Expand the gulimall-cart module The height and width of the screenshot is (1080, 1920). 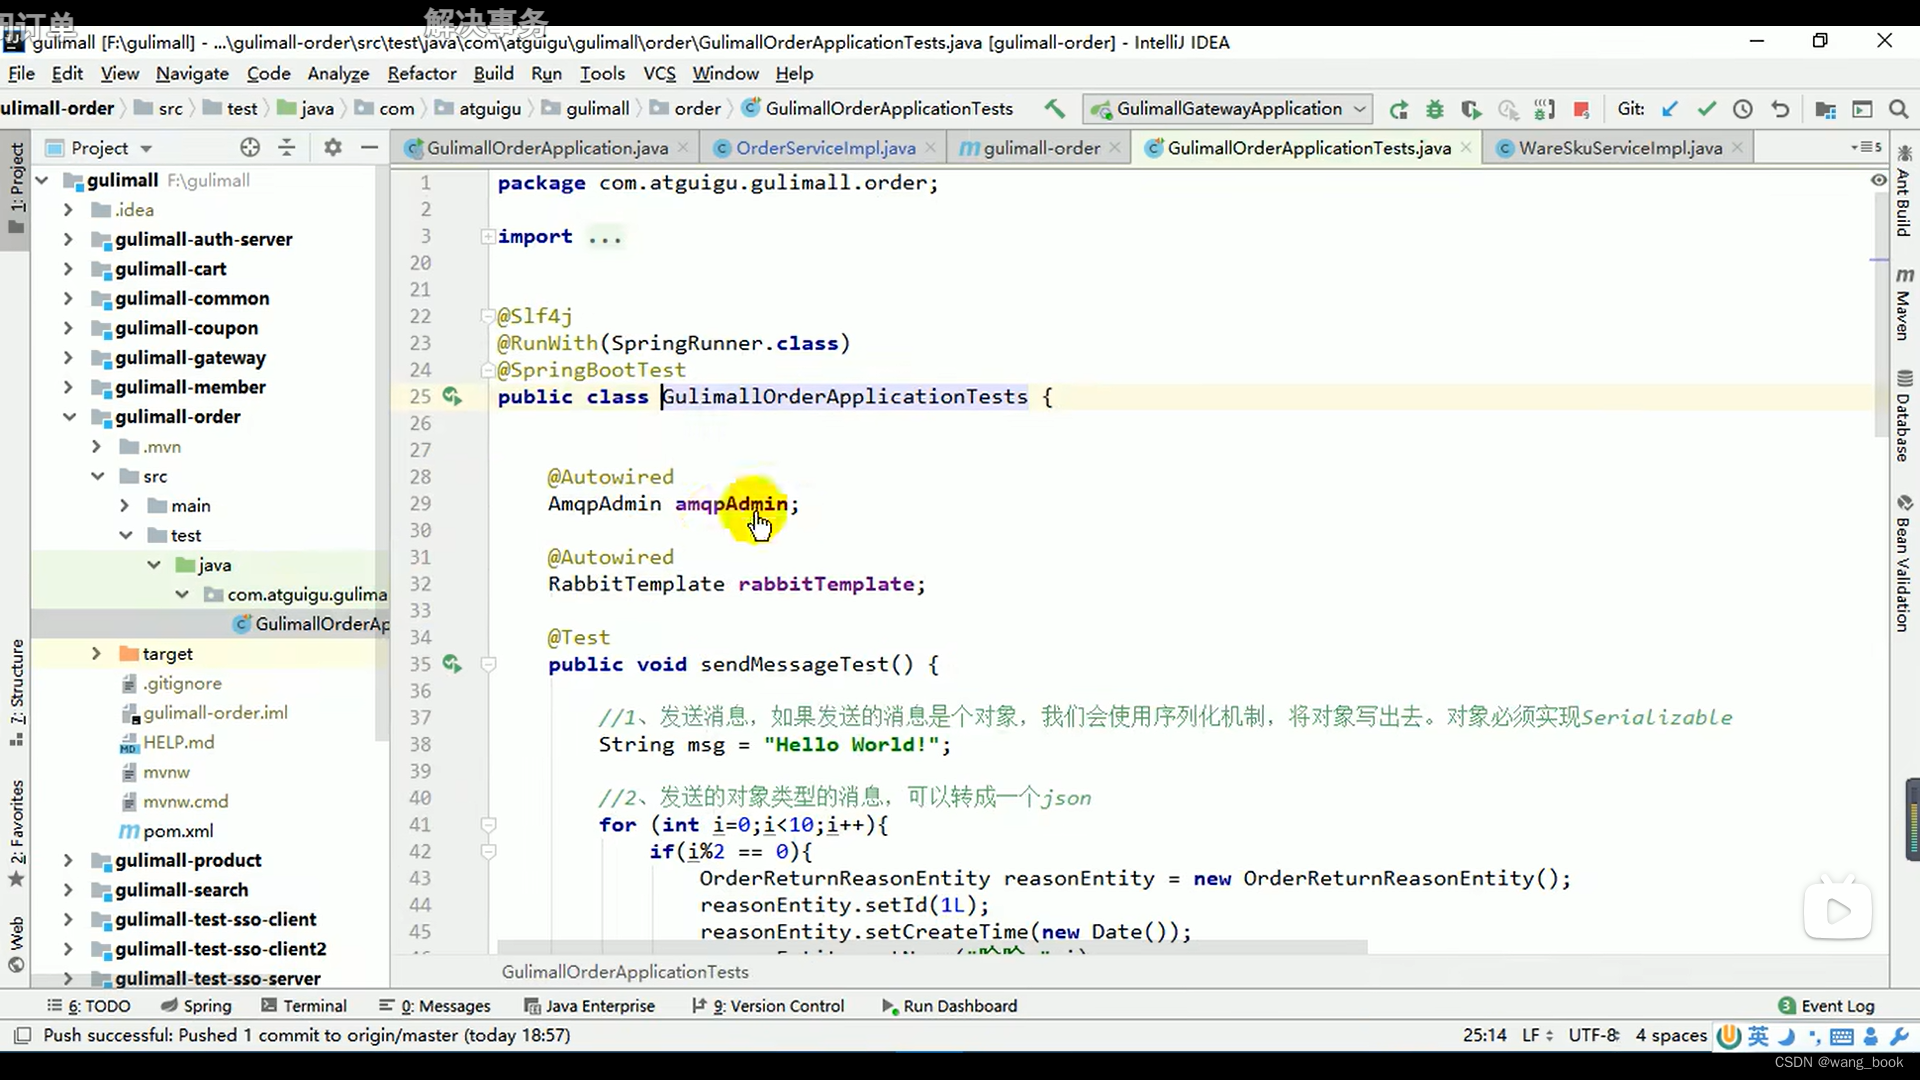(x=68, y=269)
